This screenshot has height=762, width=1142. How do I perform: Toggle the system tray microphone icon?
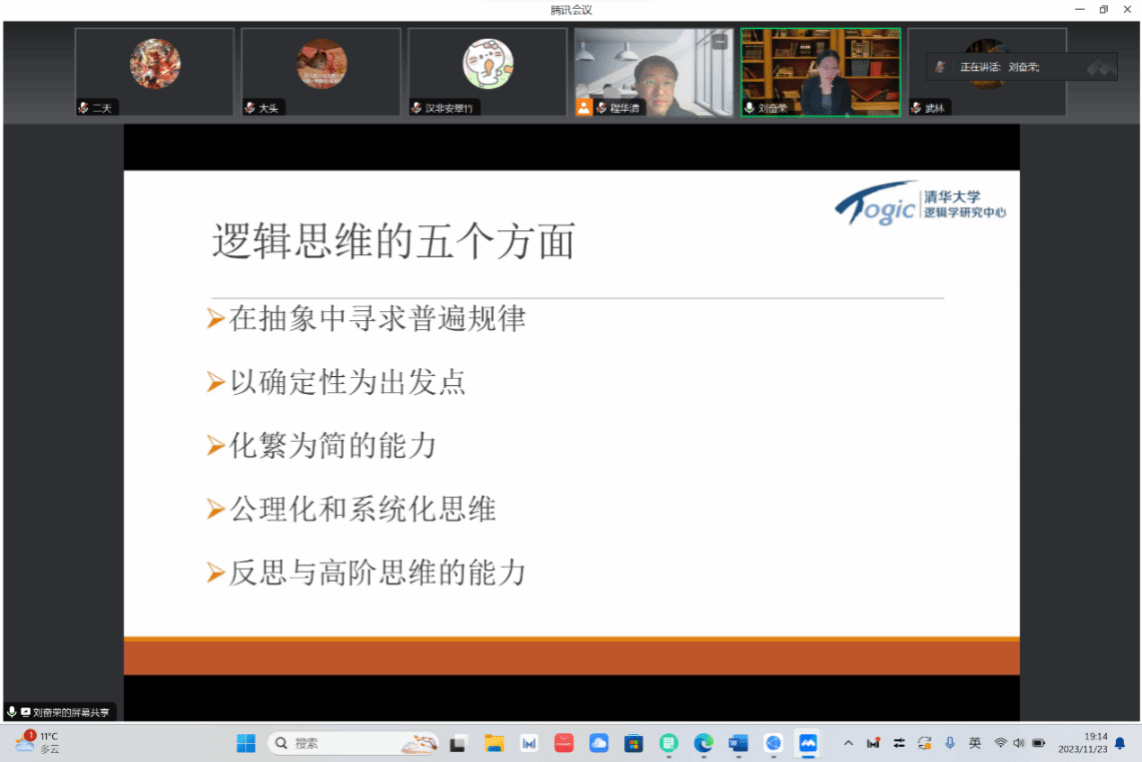[950, 743]
